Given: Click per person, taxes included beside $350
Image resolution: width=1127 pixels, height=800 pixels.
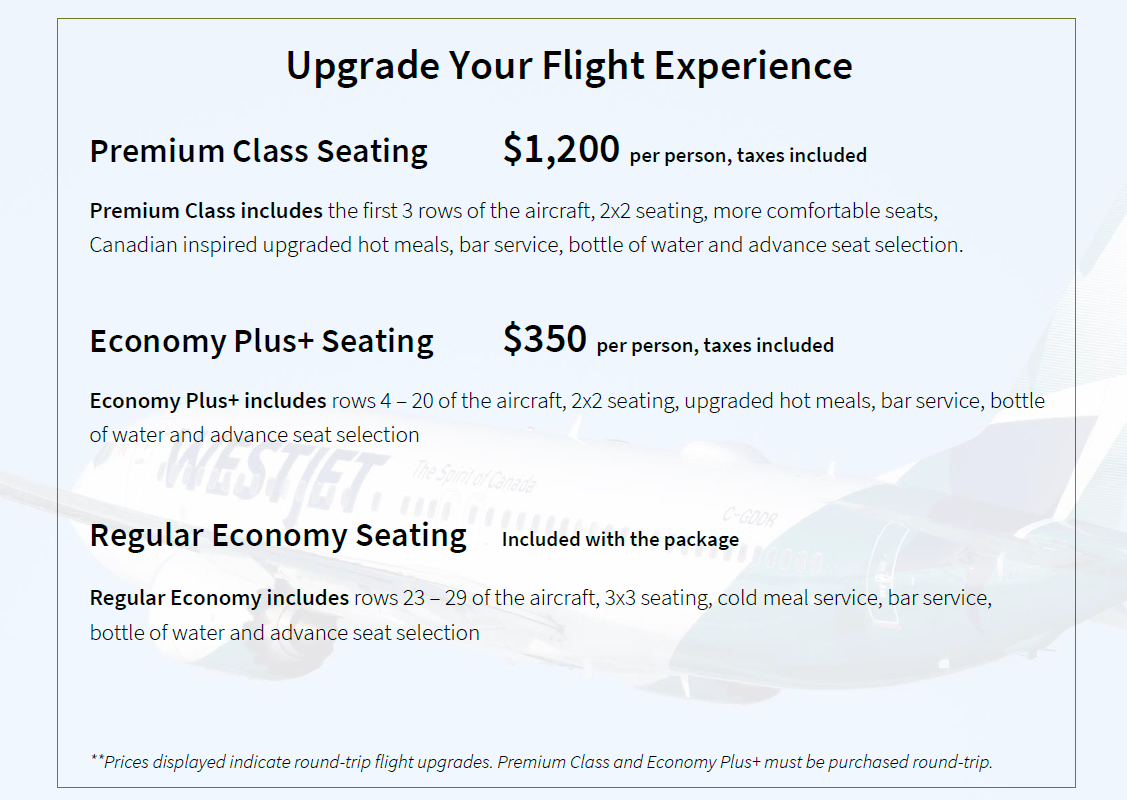Looking at the screenshot, I should click(x=715, y=345).
